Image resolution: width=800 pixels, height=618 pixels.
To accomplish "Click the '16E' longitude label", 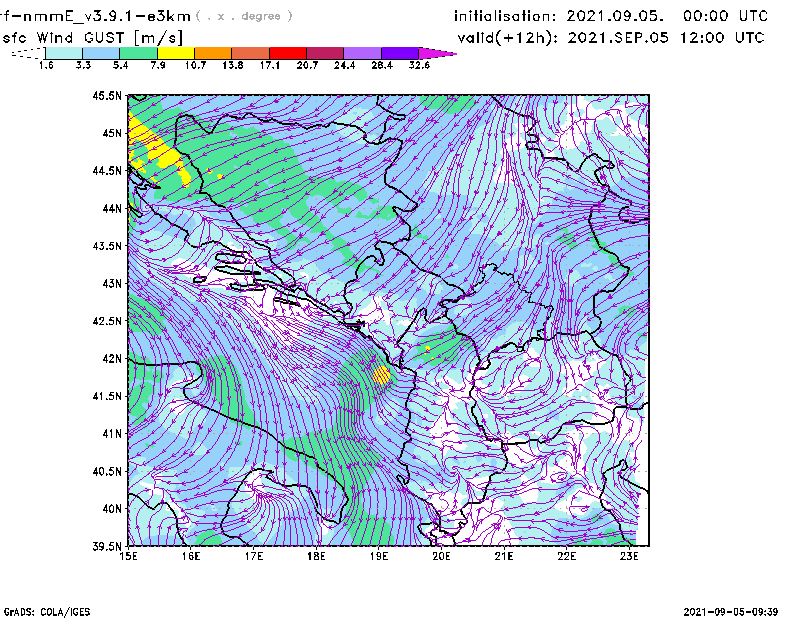I will 191,556.
